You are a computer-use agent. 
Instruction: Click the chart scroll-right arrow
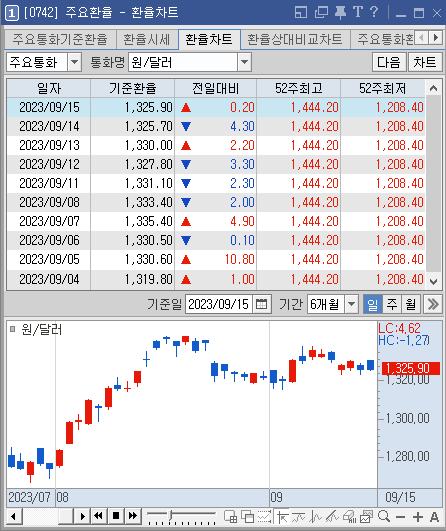pos(82,517)
